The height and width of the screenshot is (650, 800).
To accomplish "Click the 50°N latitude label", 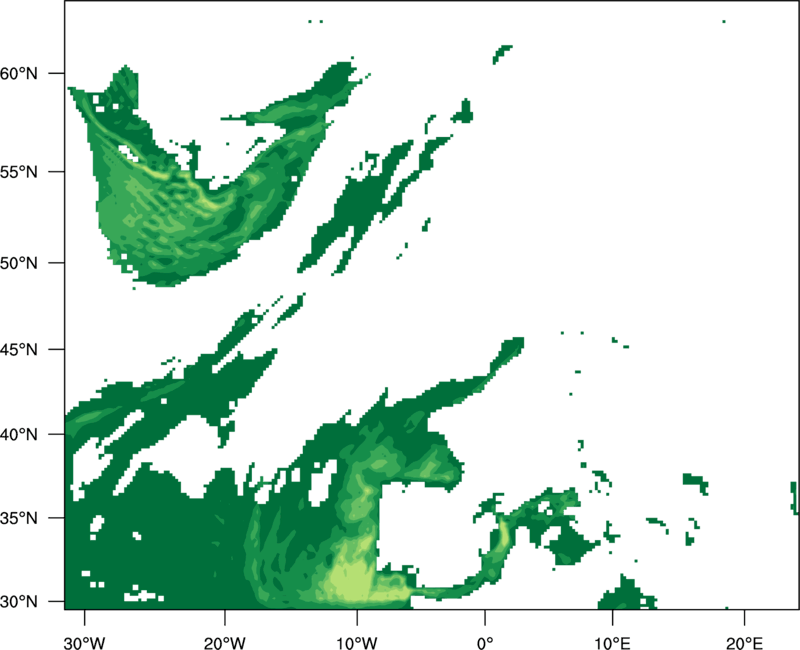I will point(19,263).
